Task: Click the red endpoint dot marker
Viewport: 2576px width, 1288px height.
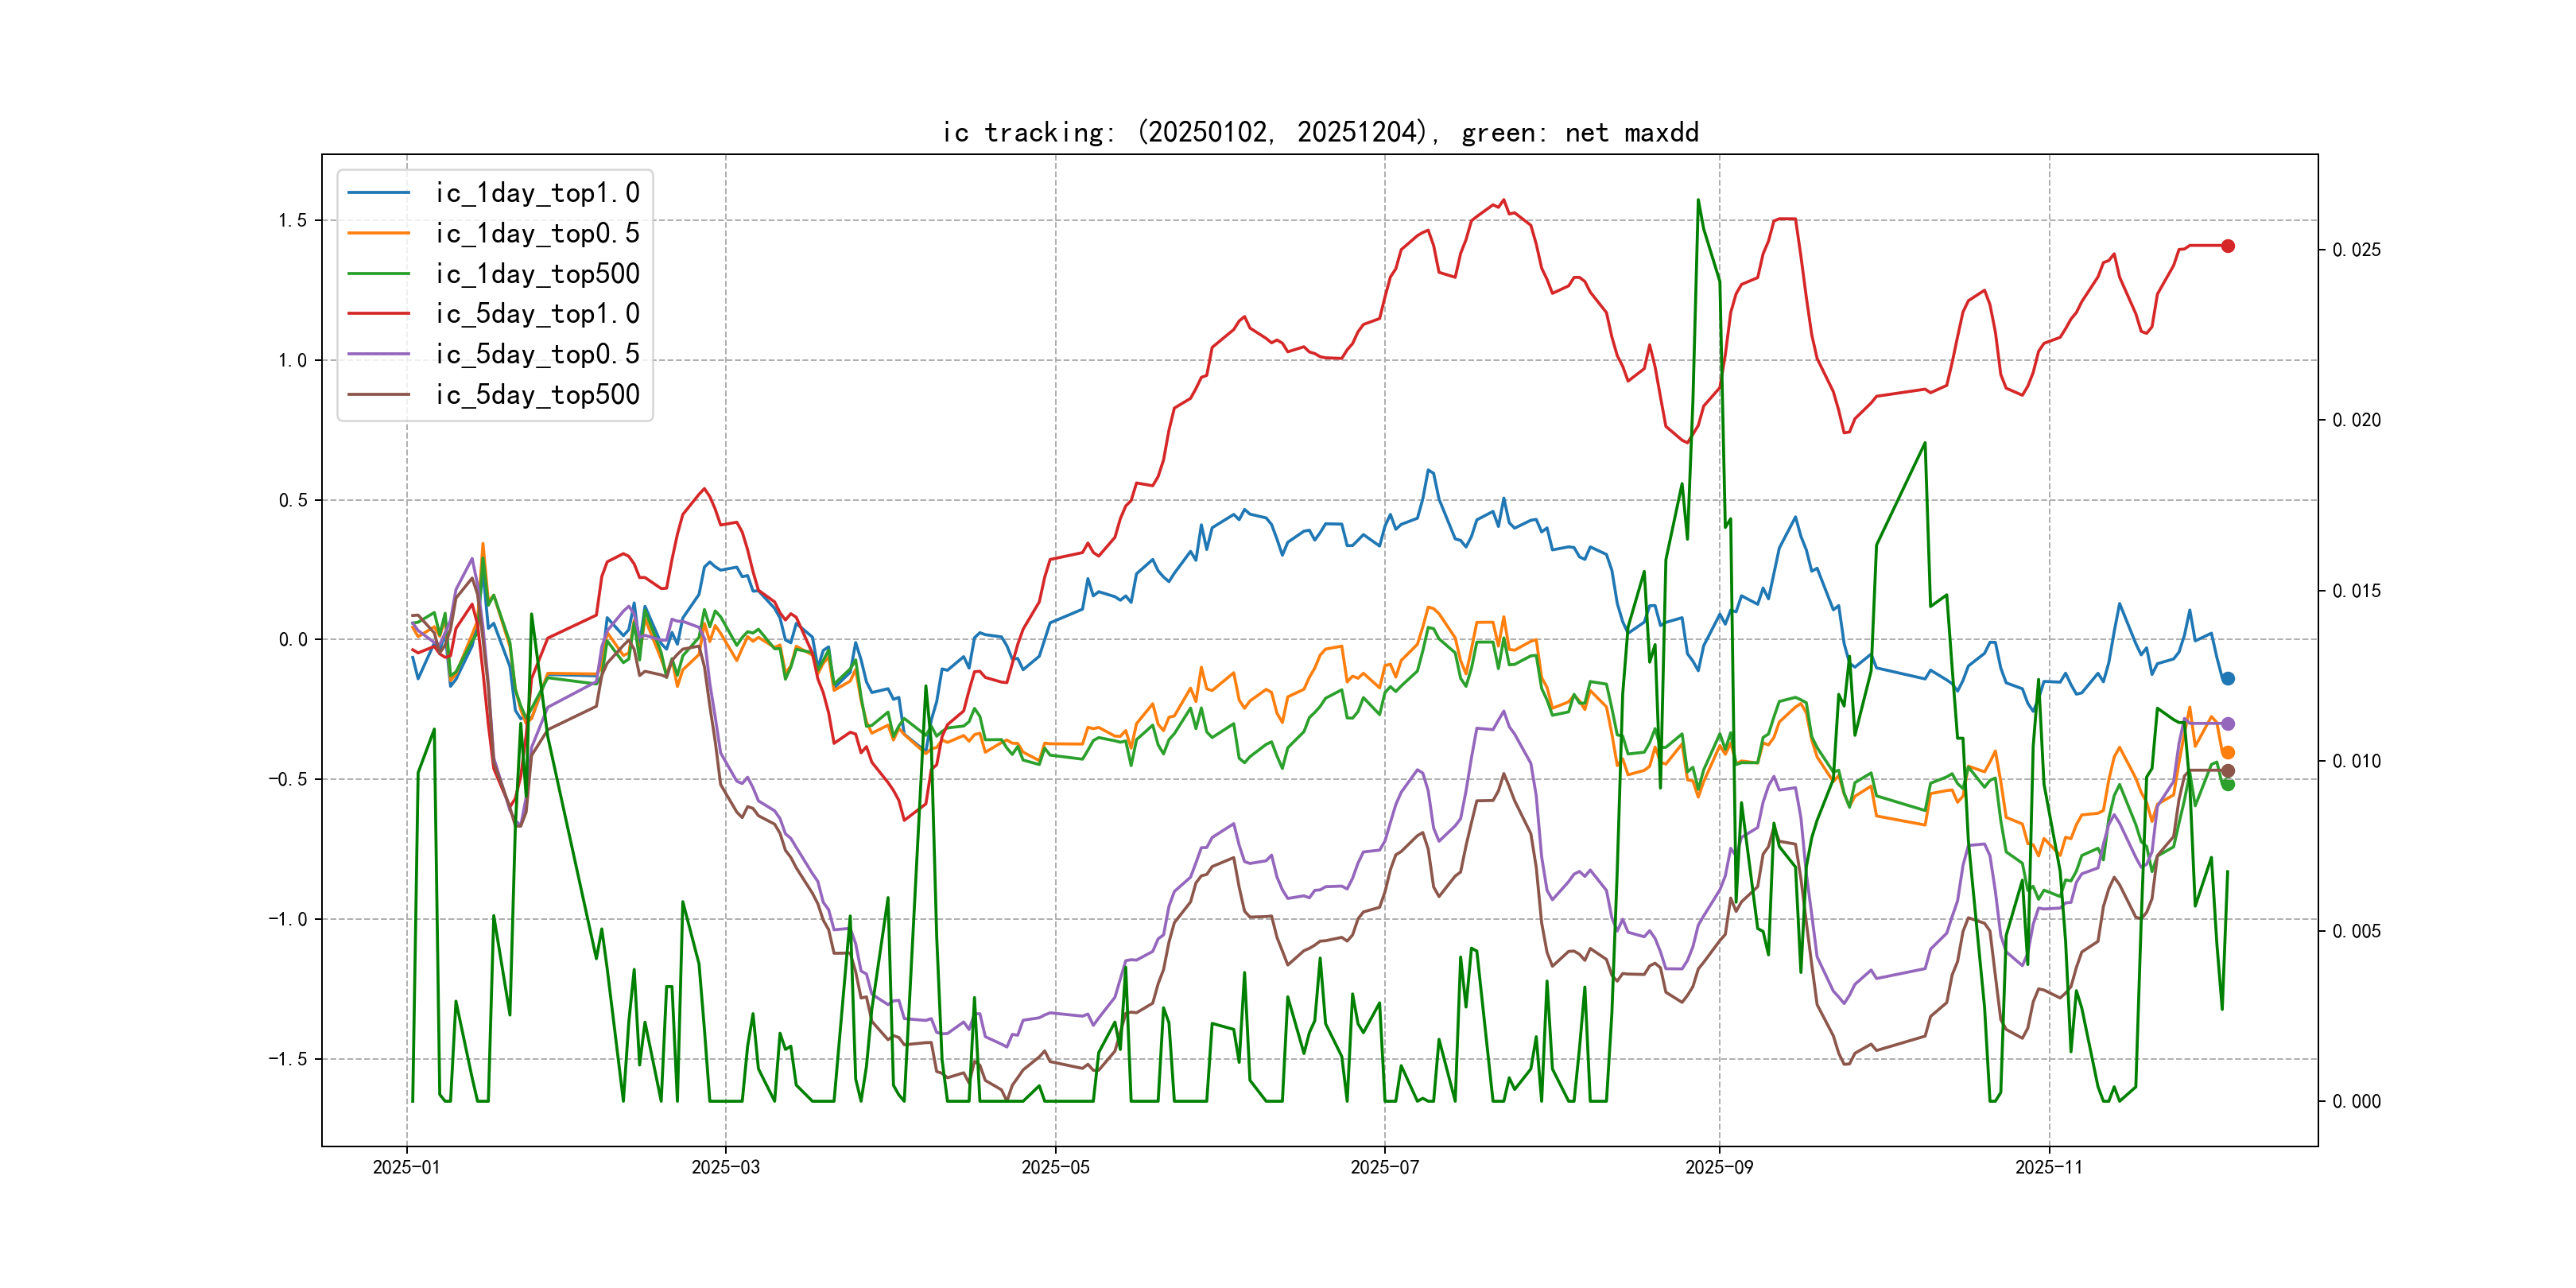Action: (2228, 246)
